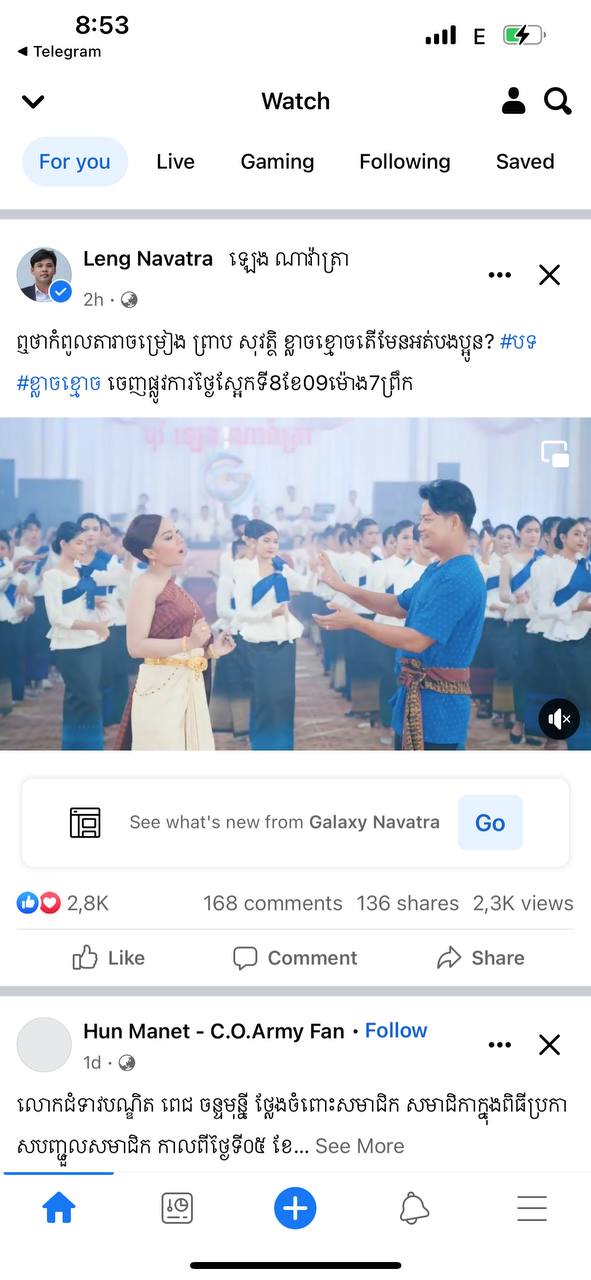Image resolution: width=591 pixels, height=1280 pixels.
Task: Open more options on Leng Navatra post
Action: point(500,275)
